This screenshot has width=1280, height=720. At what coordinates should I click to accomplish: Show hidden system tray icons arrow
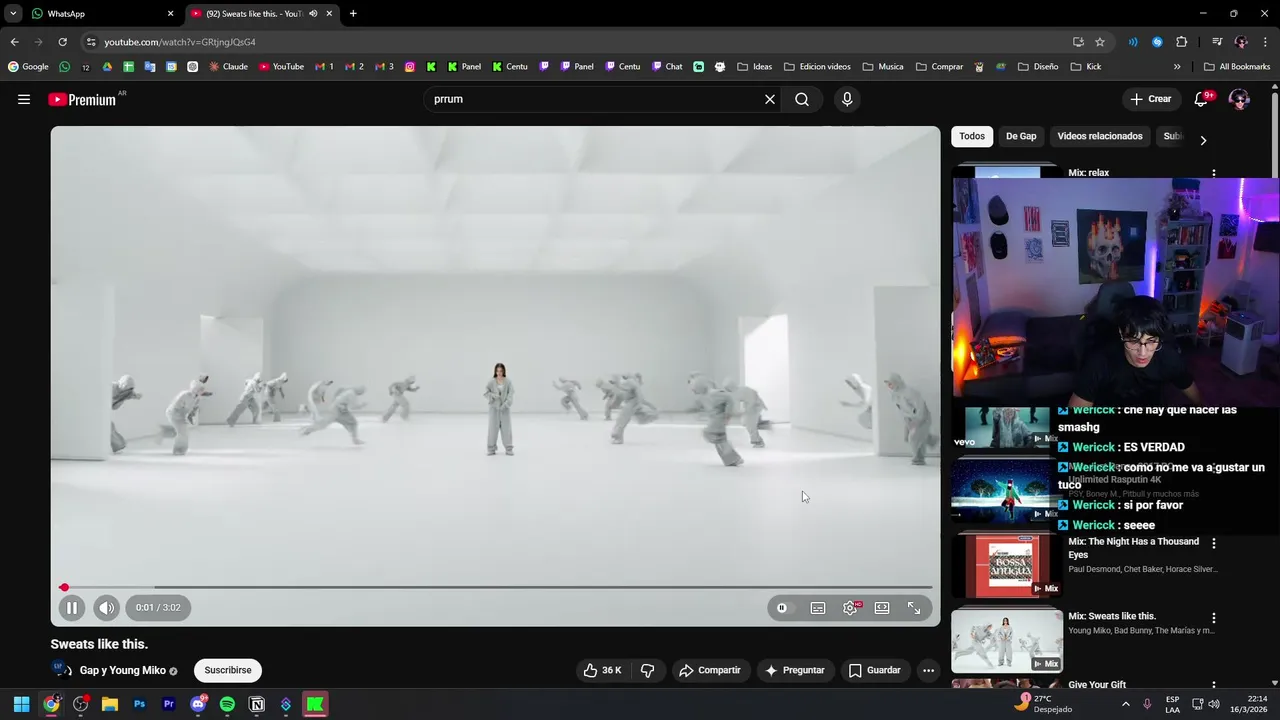1125,704
